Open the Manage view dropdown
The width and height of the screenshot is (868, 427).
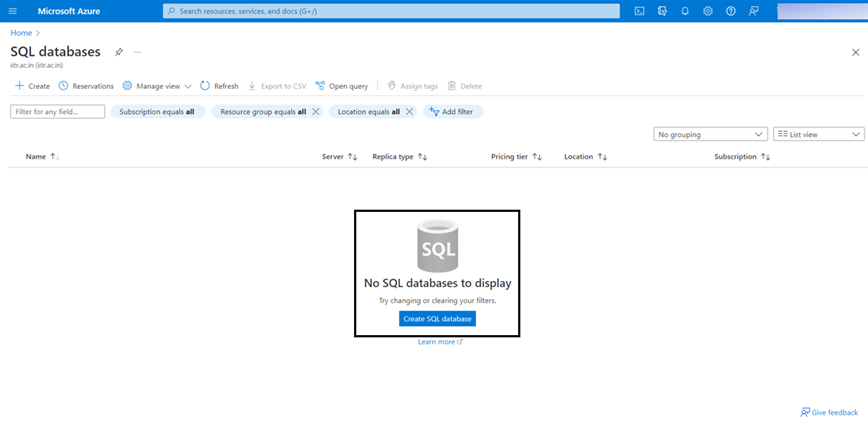point(157,86)
